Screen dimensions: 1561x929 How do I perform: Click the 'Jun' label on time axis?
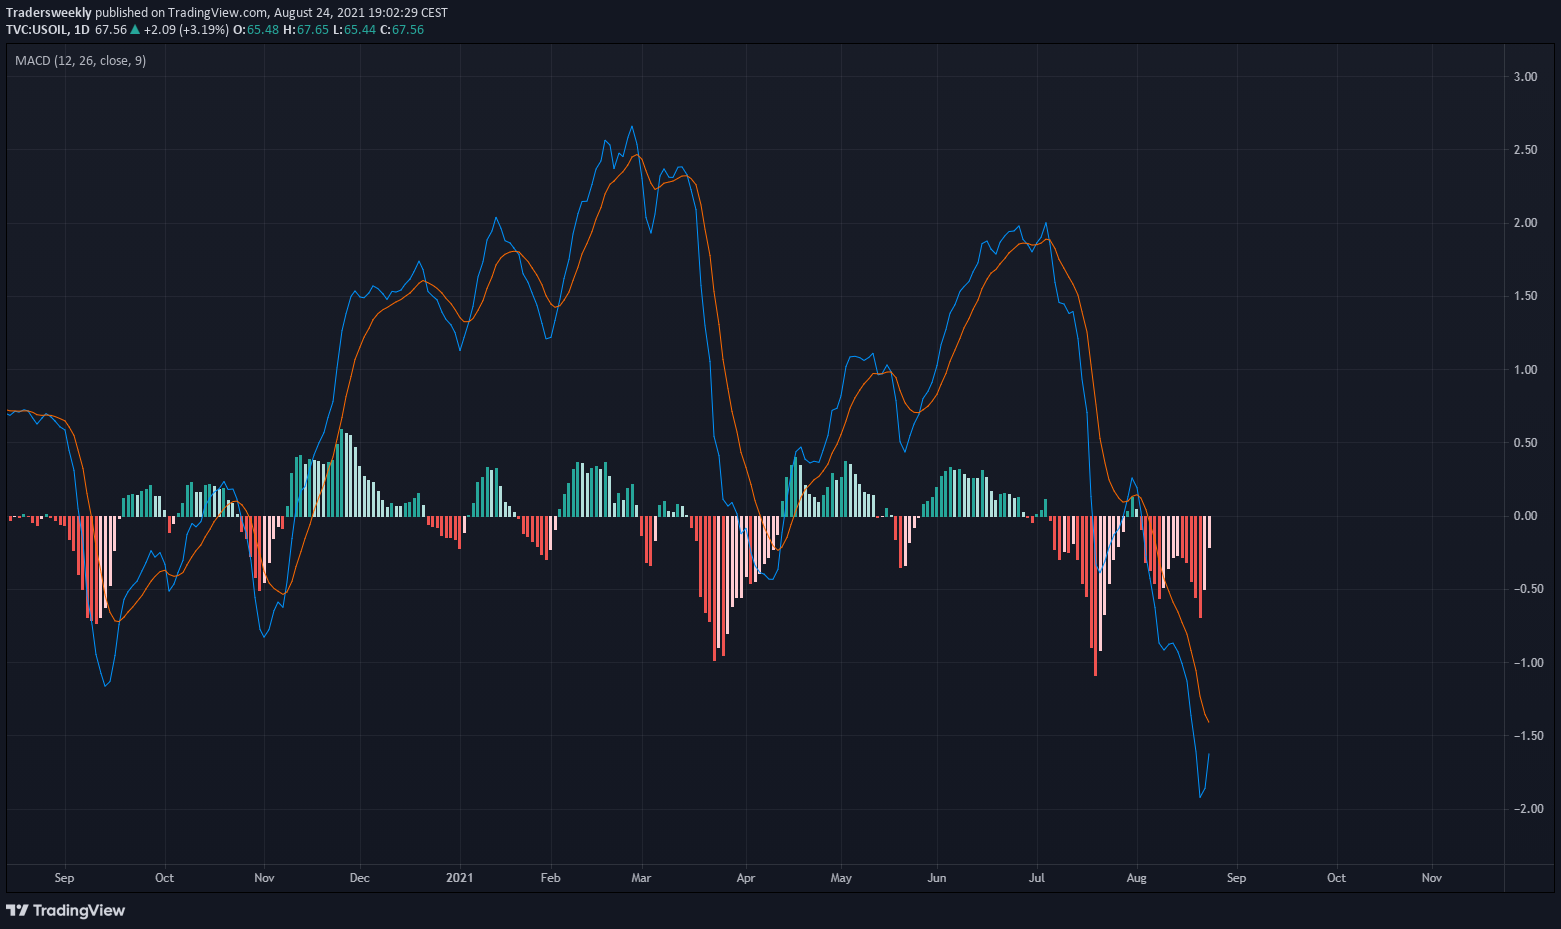(937, 878)
